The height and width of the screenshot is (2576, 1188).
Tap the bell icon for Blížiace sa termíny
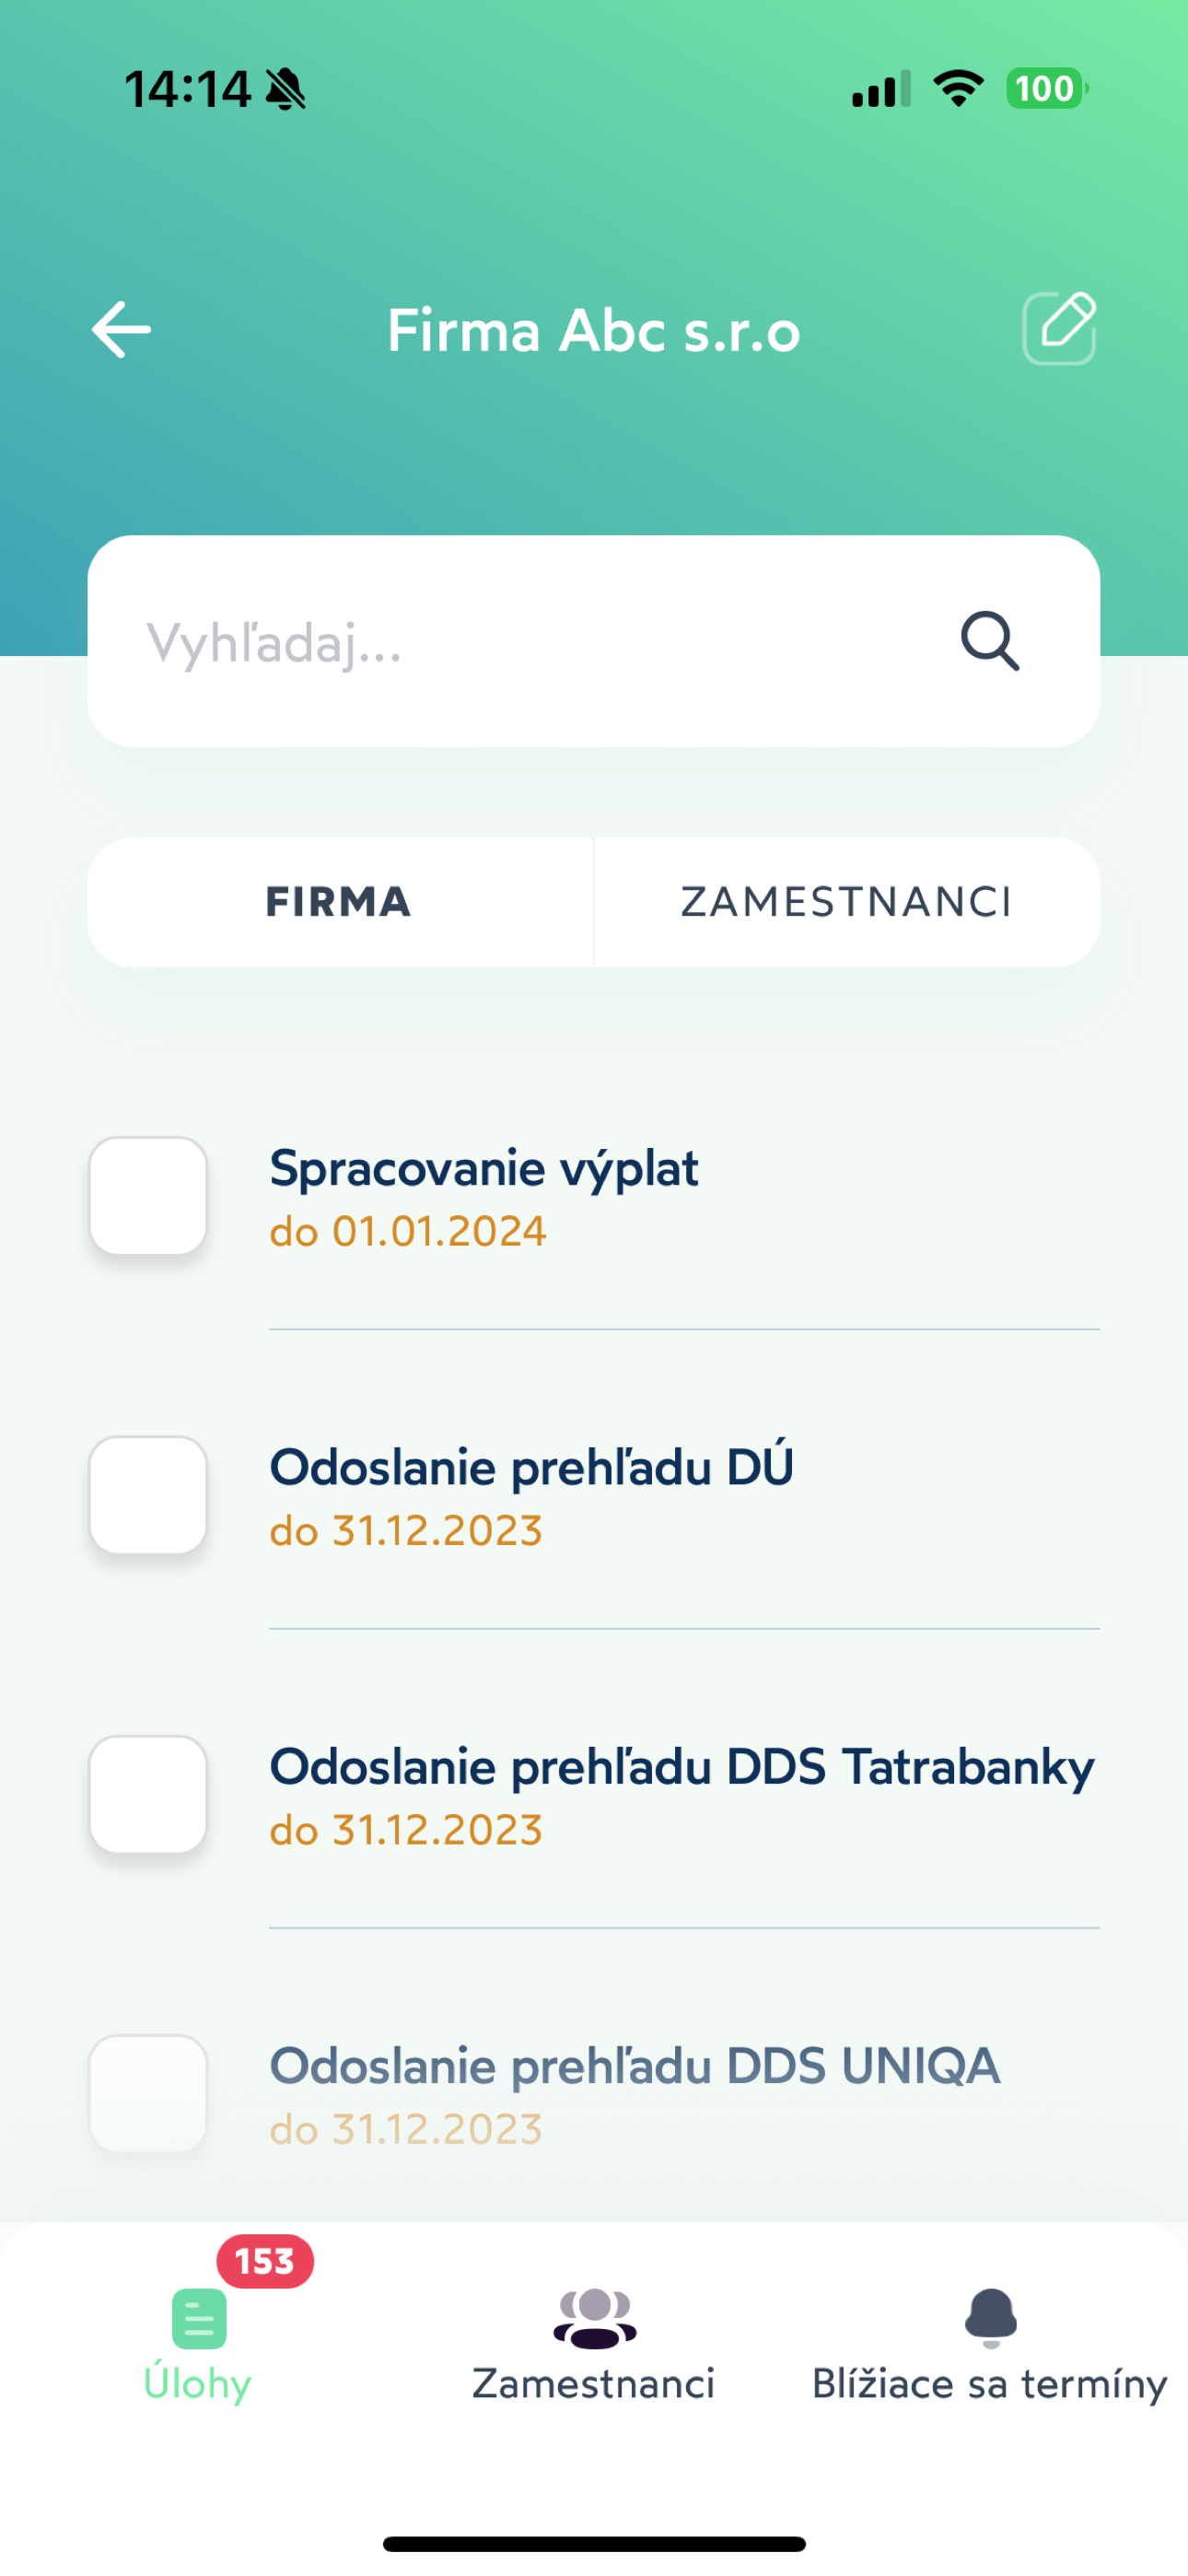tap(990, 2316)
